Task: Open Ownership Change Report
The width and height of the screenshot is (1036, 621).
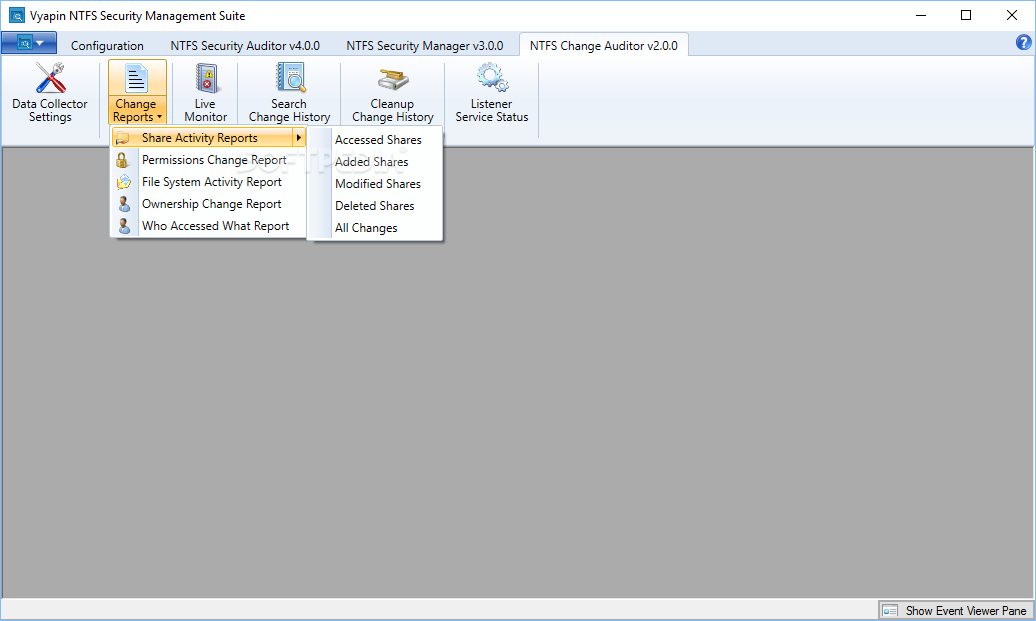Action: (209, 203)
